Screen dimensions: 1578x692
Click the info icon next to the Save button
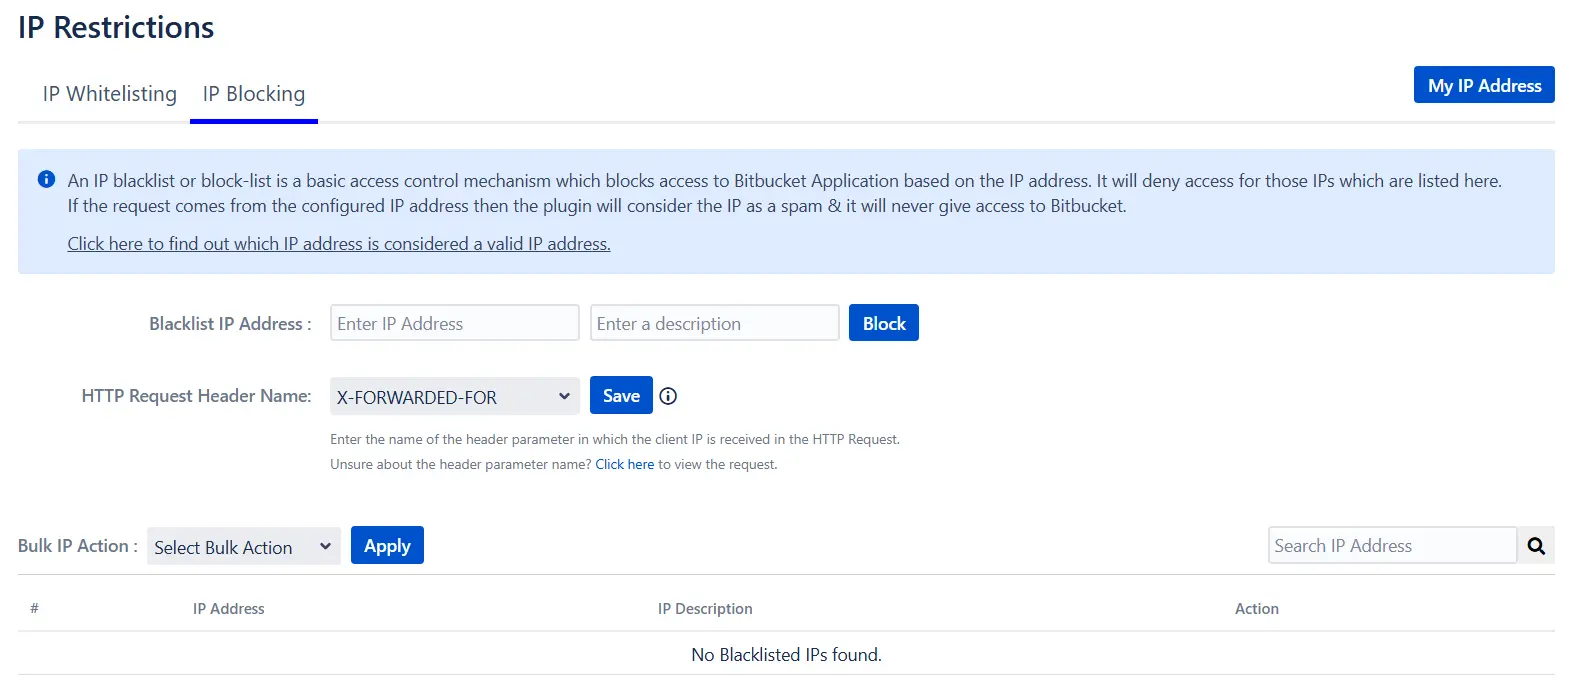pyautogui.click(x=667, y=395)
